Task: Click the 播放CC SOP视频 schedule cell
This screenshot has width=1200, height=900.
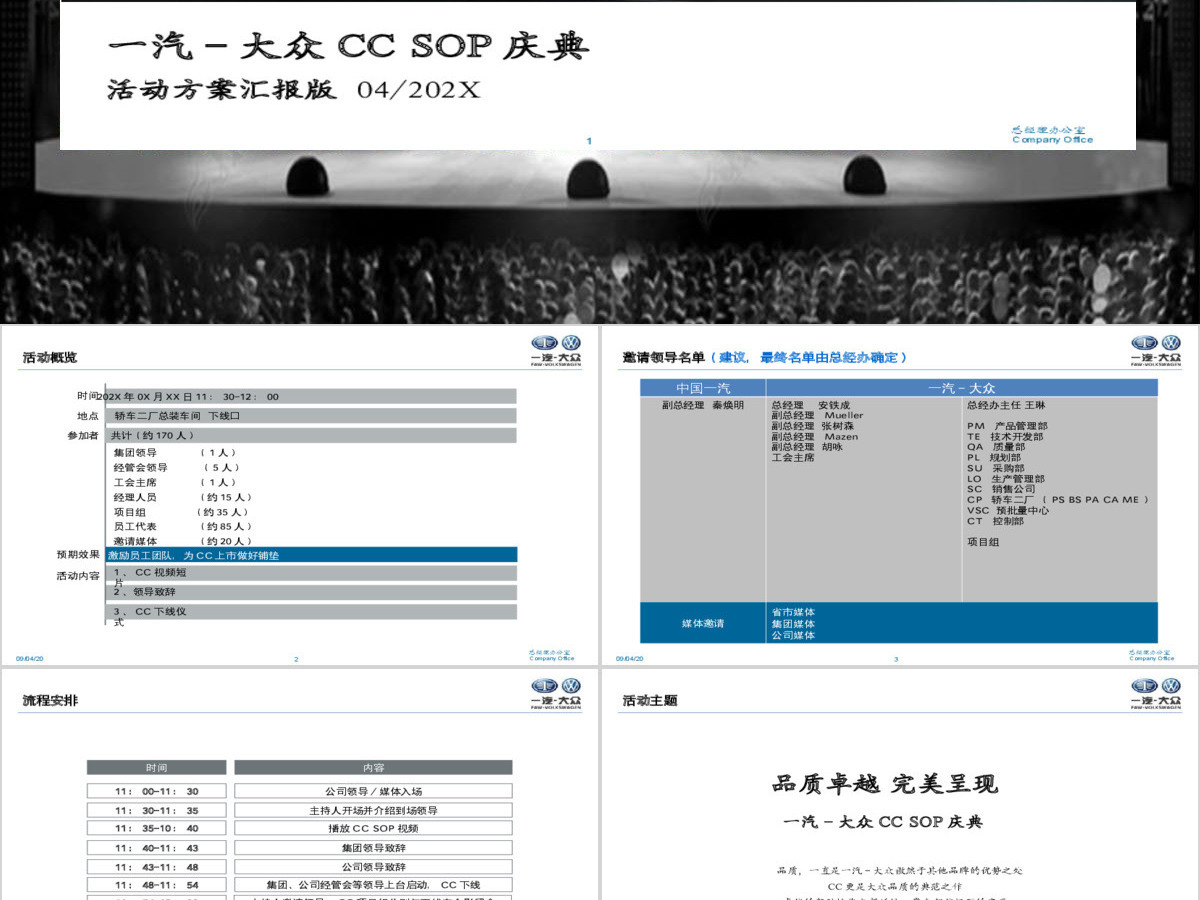Action: (x=373, y=828)
